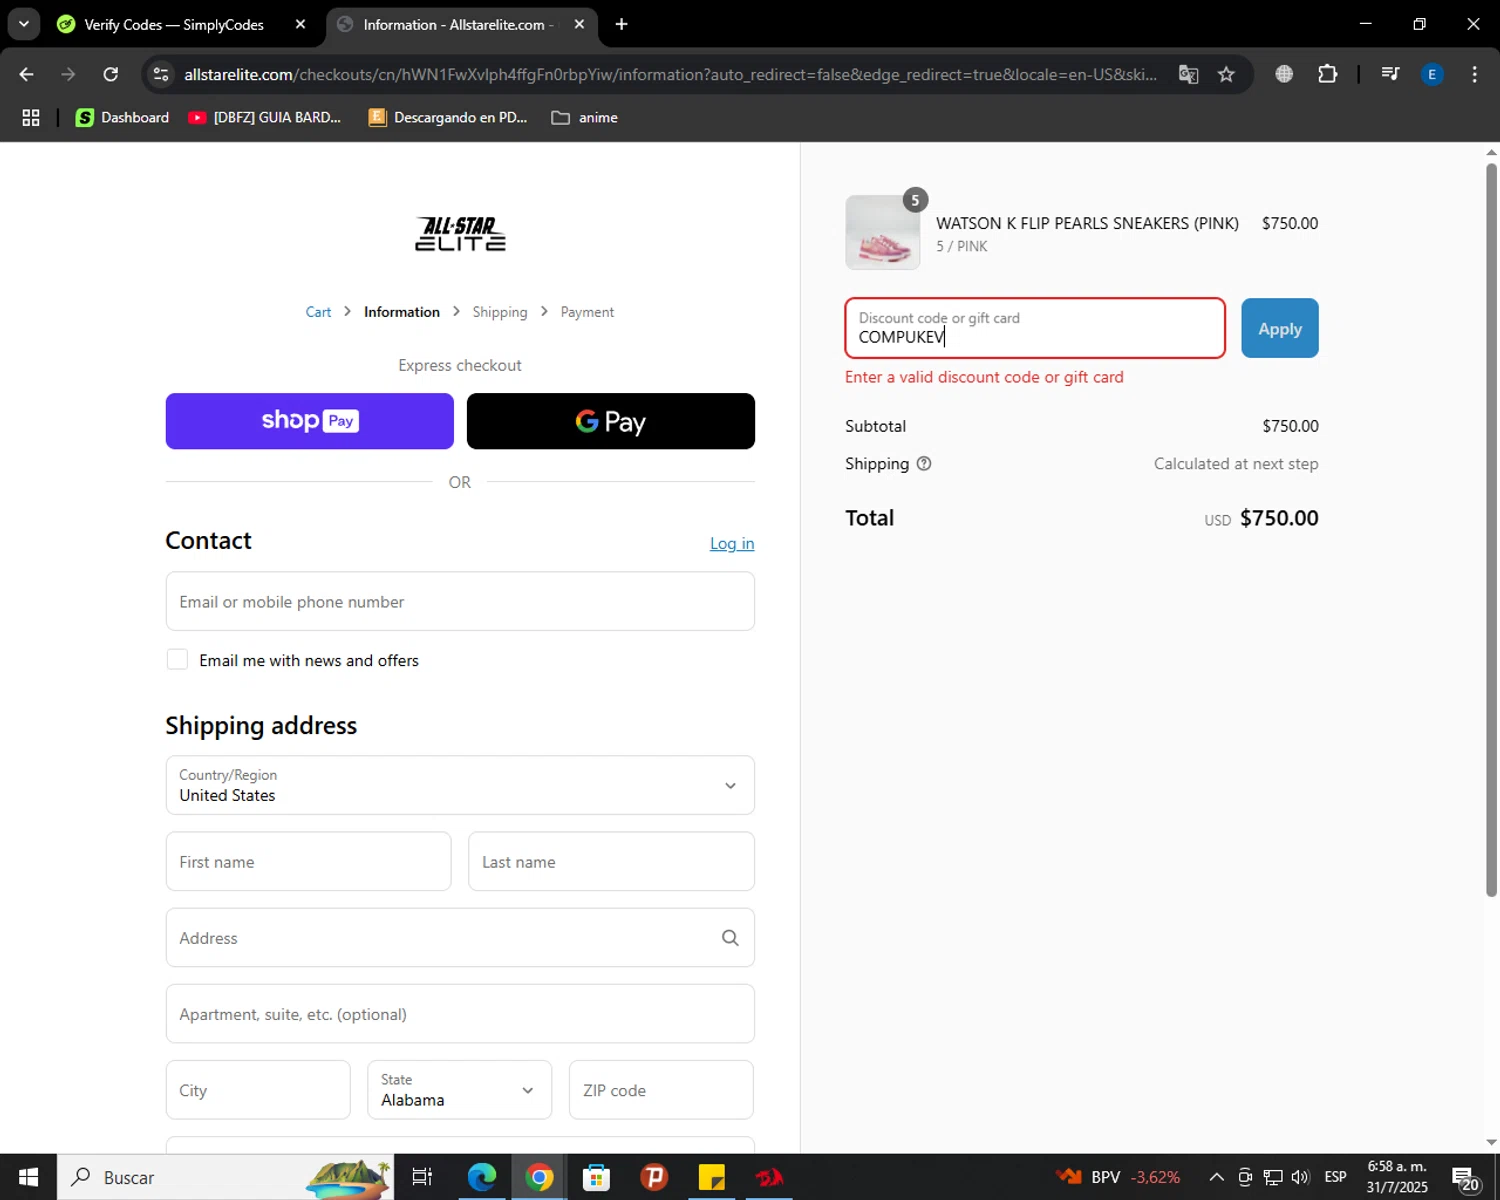Focus the City field
Screen dimensions: 1500x1200
point(258,1090)
